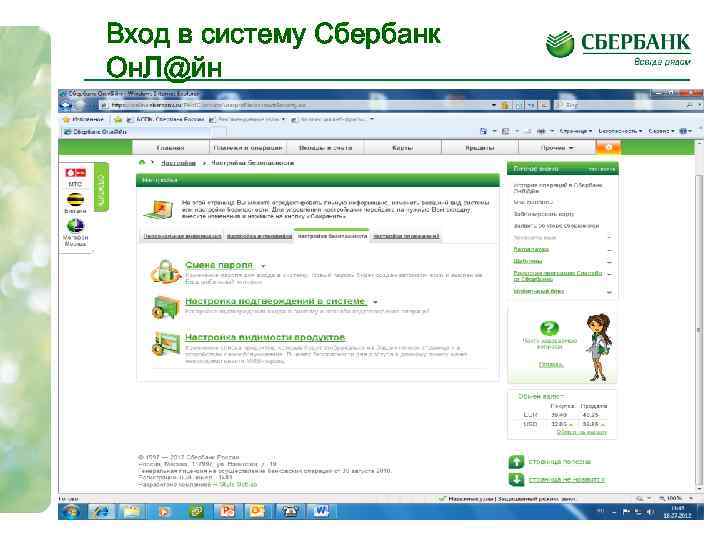The image size is (720, 540).
Task: Click the green down-arrow page-disliked icon
Action: (517, 479)
